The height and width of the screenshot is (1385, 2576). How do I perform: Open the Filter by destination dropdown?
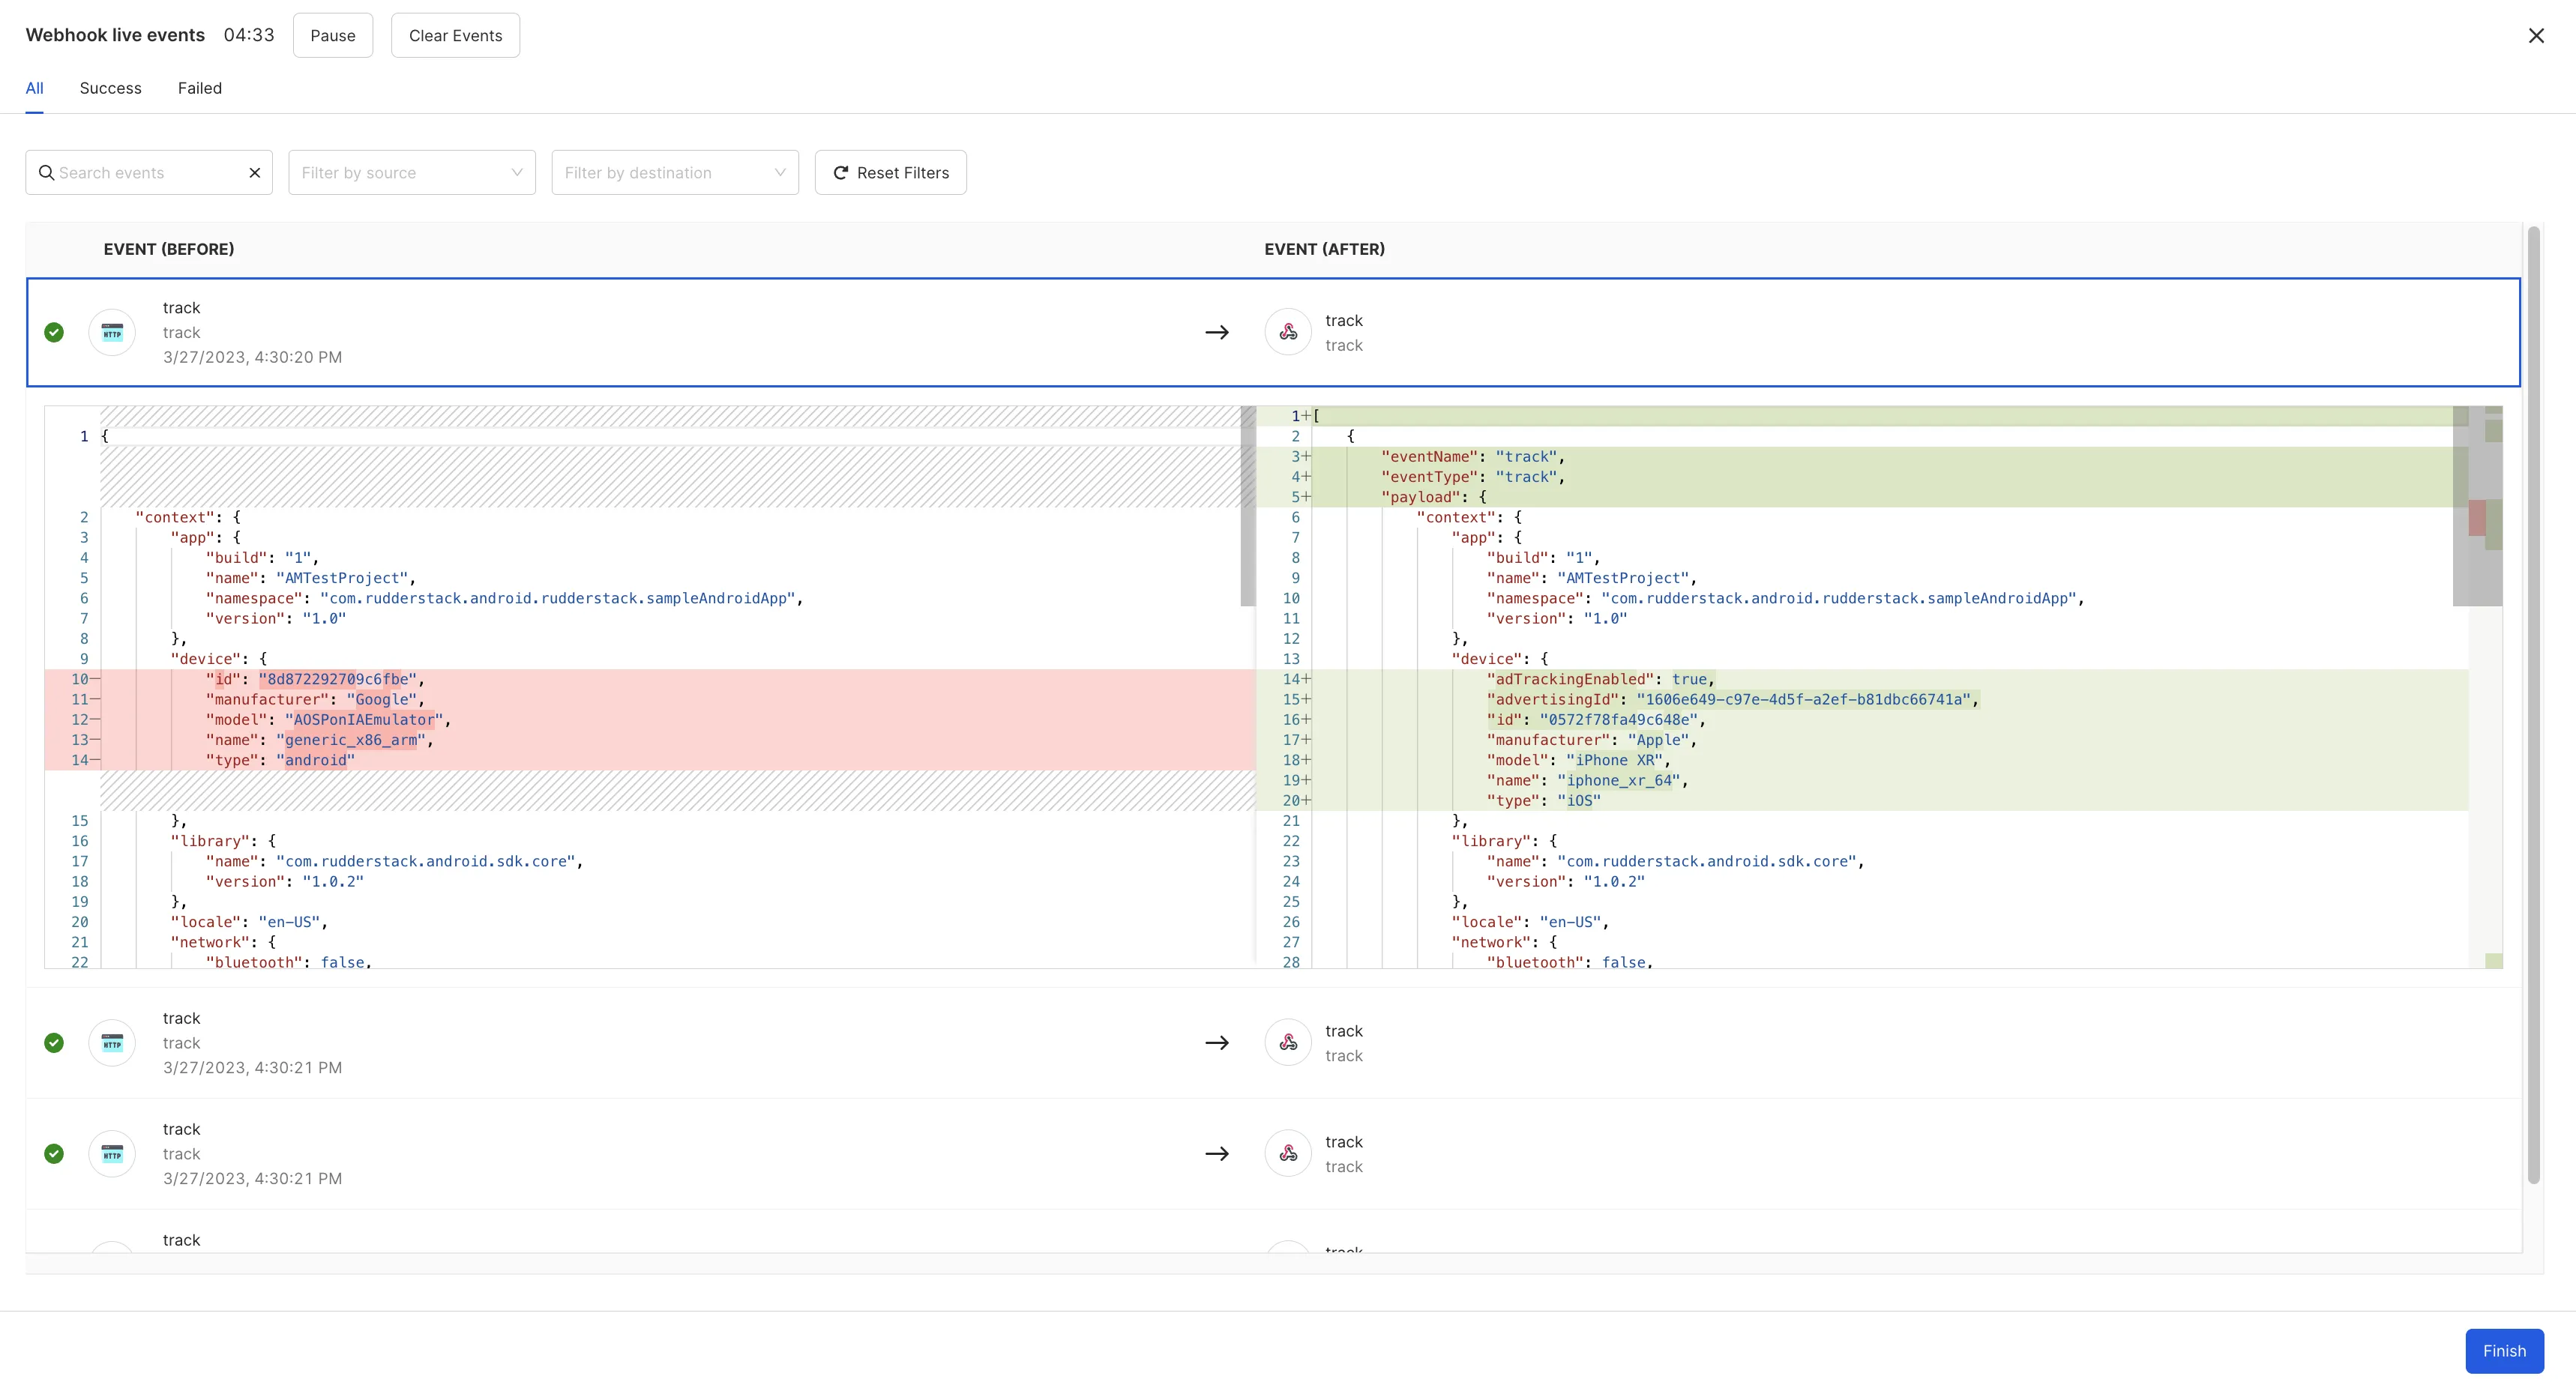[x=675, y=173]
